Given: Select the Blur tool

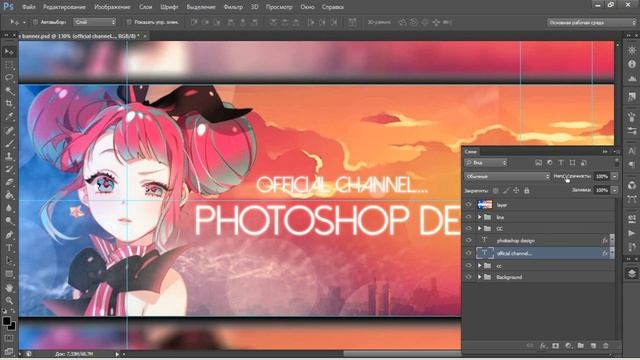Looking at the screenshot, I should (9, 208).
